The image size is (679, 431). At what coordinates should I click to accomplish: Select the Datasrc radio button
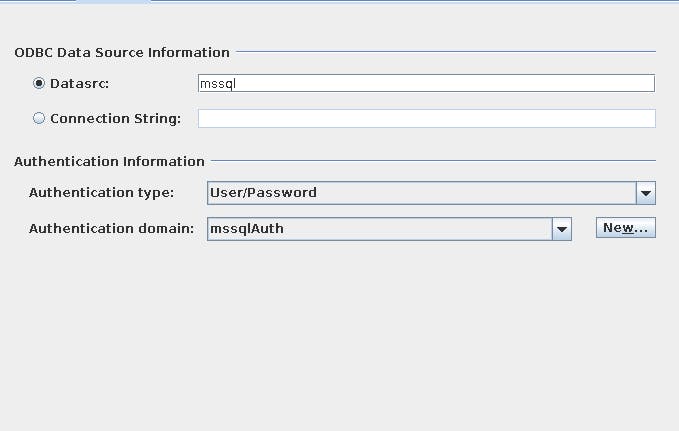[39, 84]
